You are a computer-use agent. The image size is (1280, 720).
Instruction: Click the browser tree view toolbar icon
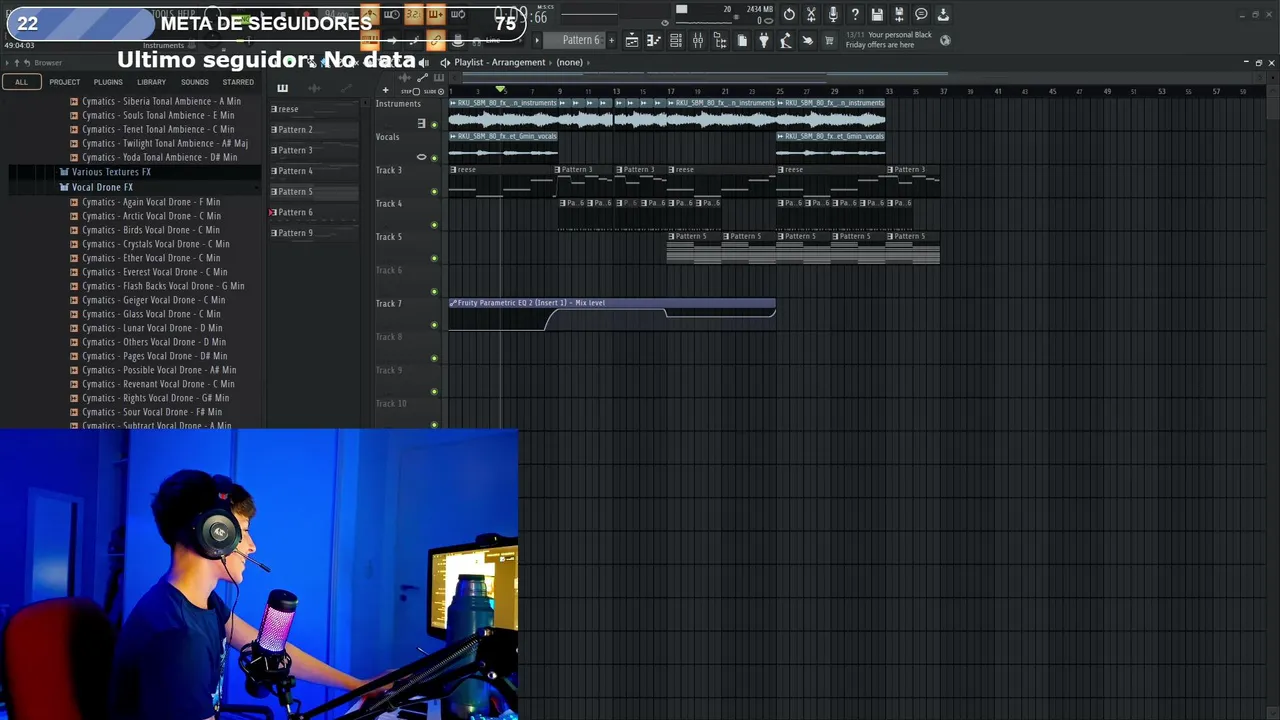pos(720,40)
